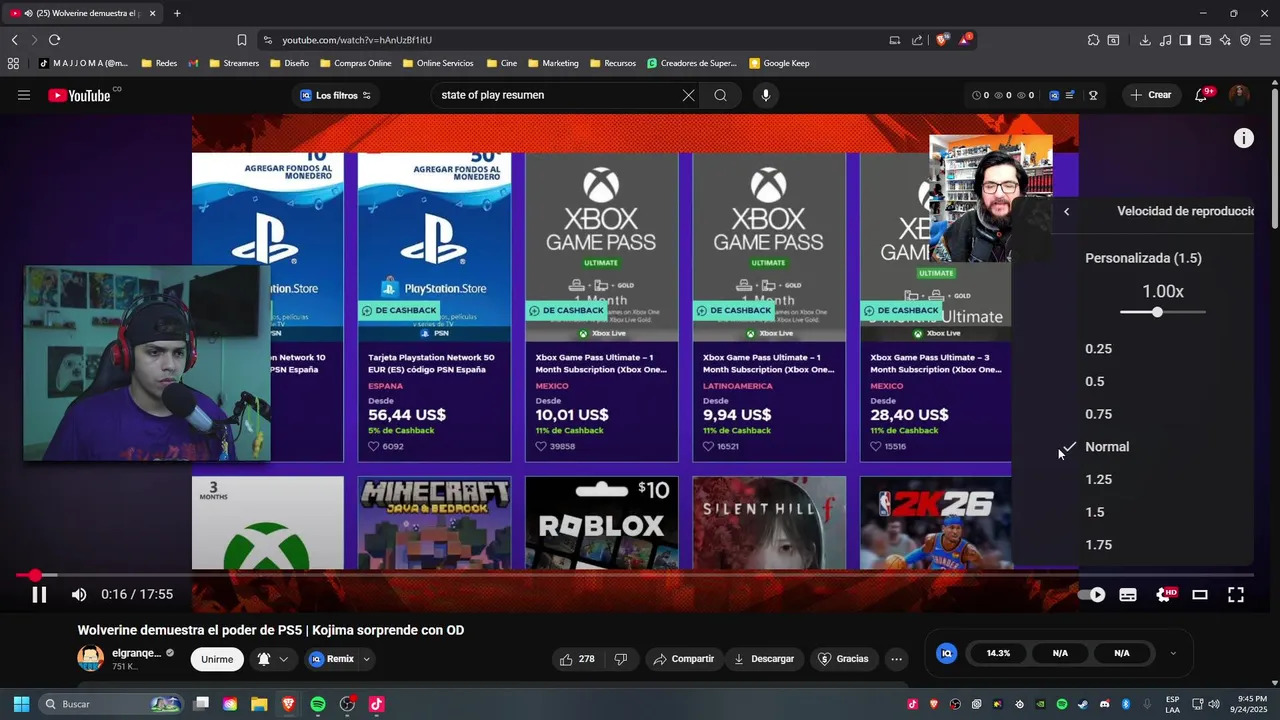Open browser downloads icon
Image resolution: width=1280 pixels, height=720 pixels.
(x=1145, y=40)
